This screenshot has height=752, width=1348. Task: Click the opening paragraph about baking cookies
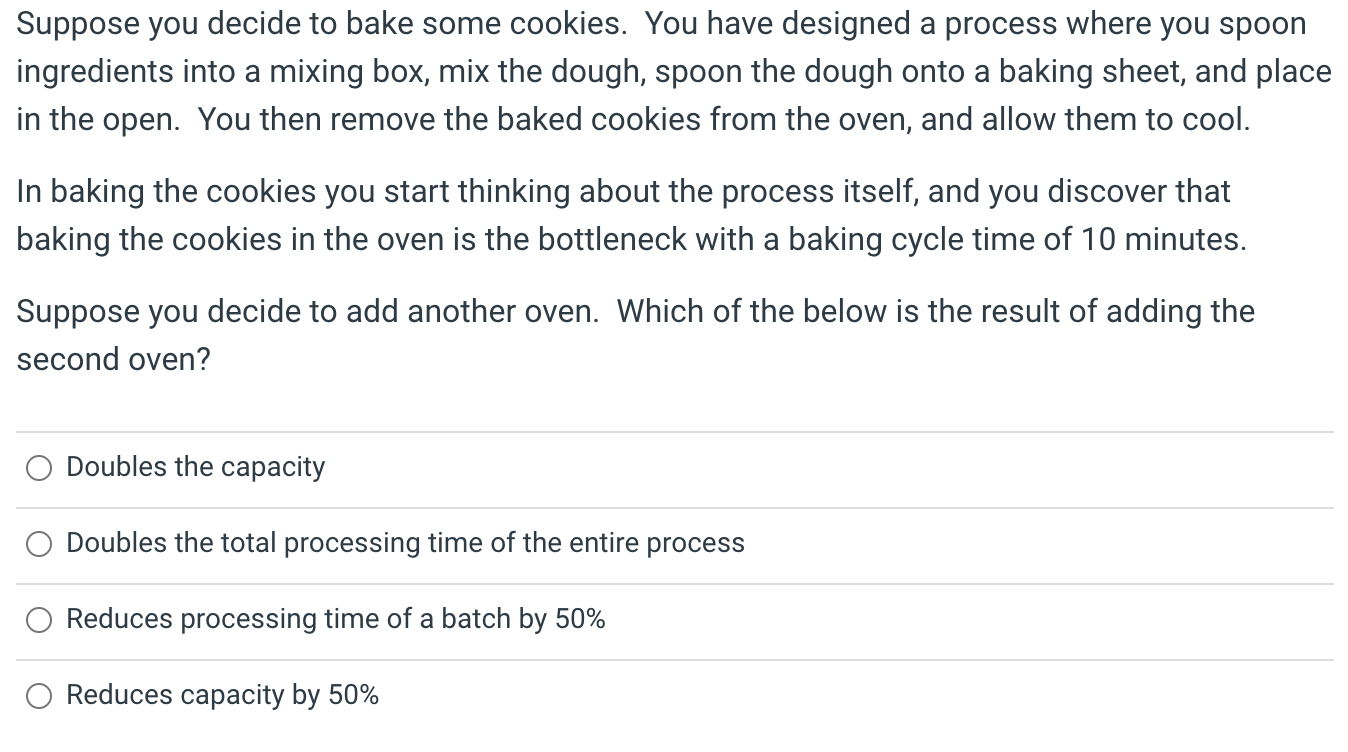click(x=674, y=71)
